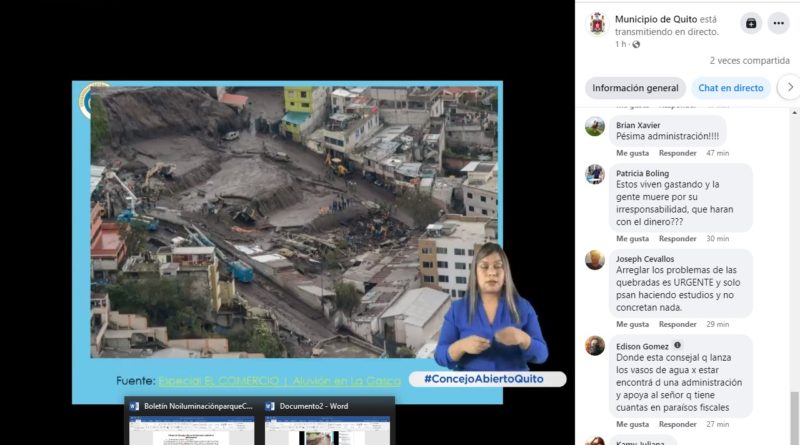Screen dimensions: 800x445
Task: Click the public globe privacy icon
Action: (x=636, y=44)
